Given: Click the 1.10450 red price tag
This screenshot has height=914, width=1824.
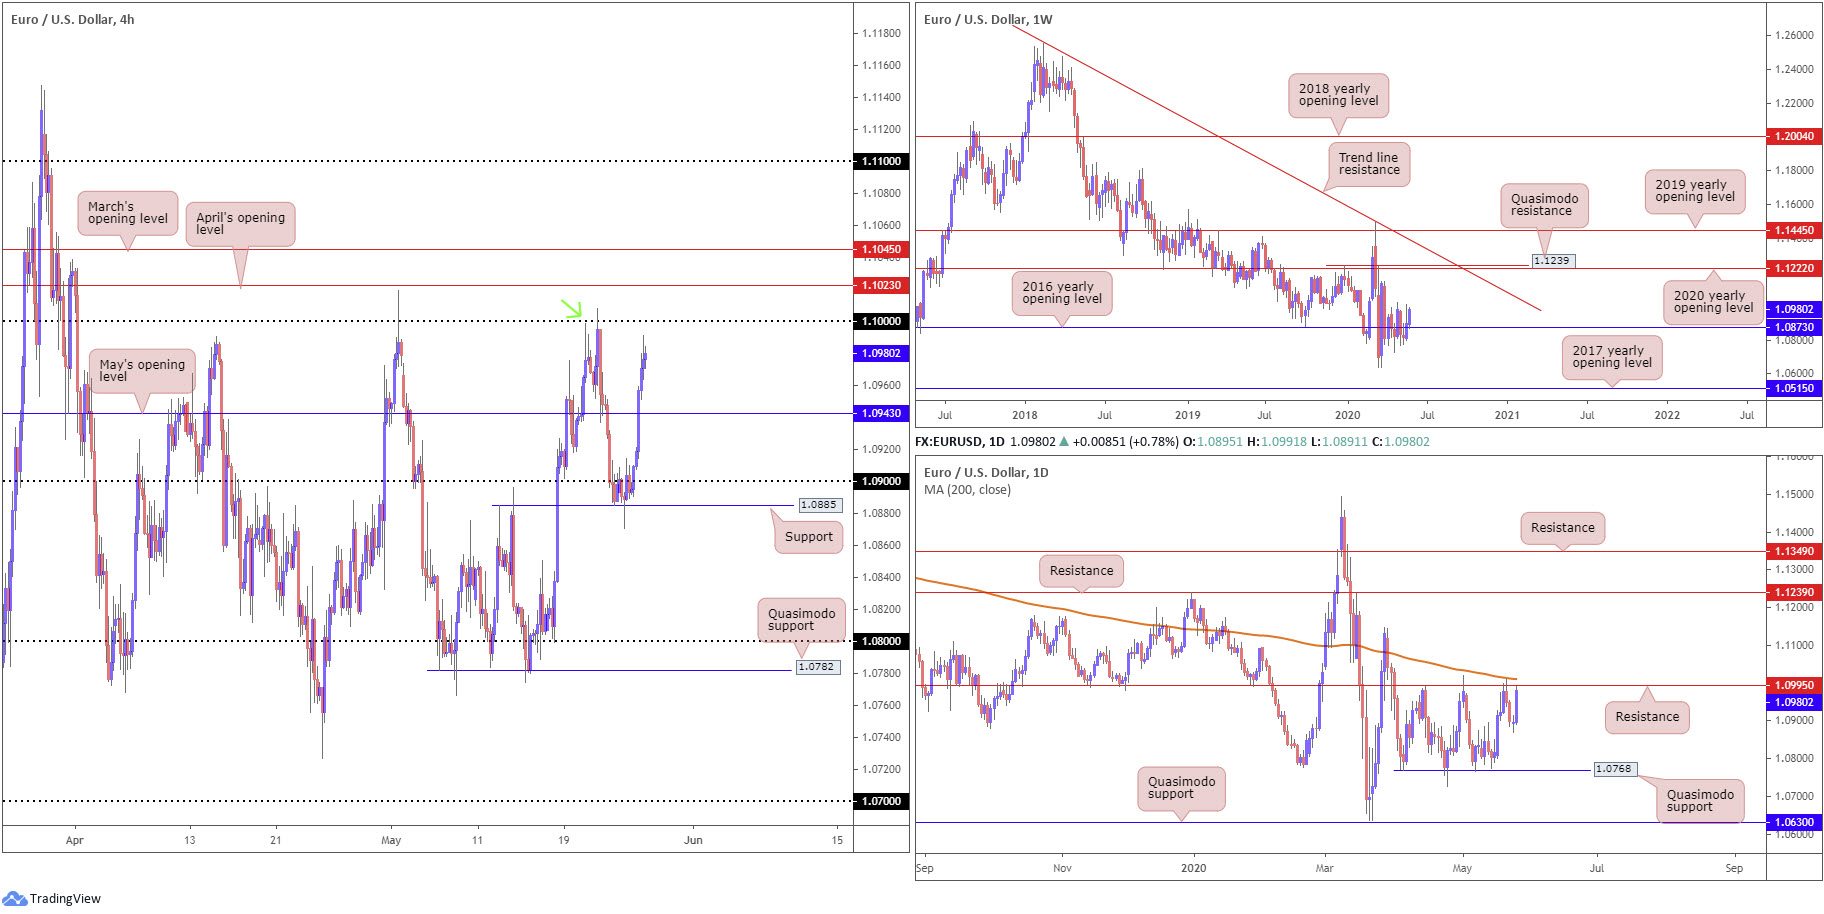Looking at the screenshot, I should click(x=881, y=249).
